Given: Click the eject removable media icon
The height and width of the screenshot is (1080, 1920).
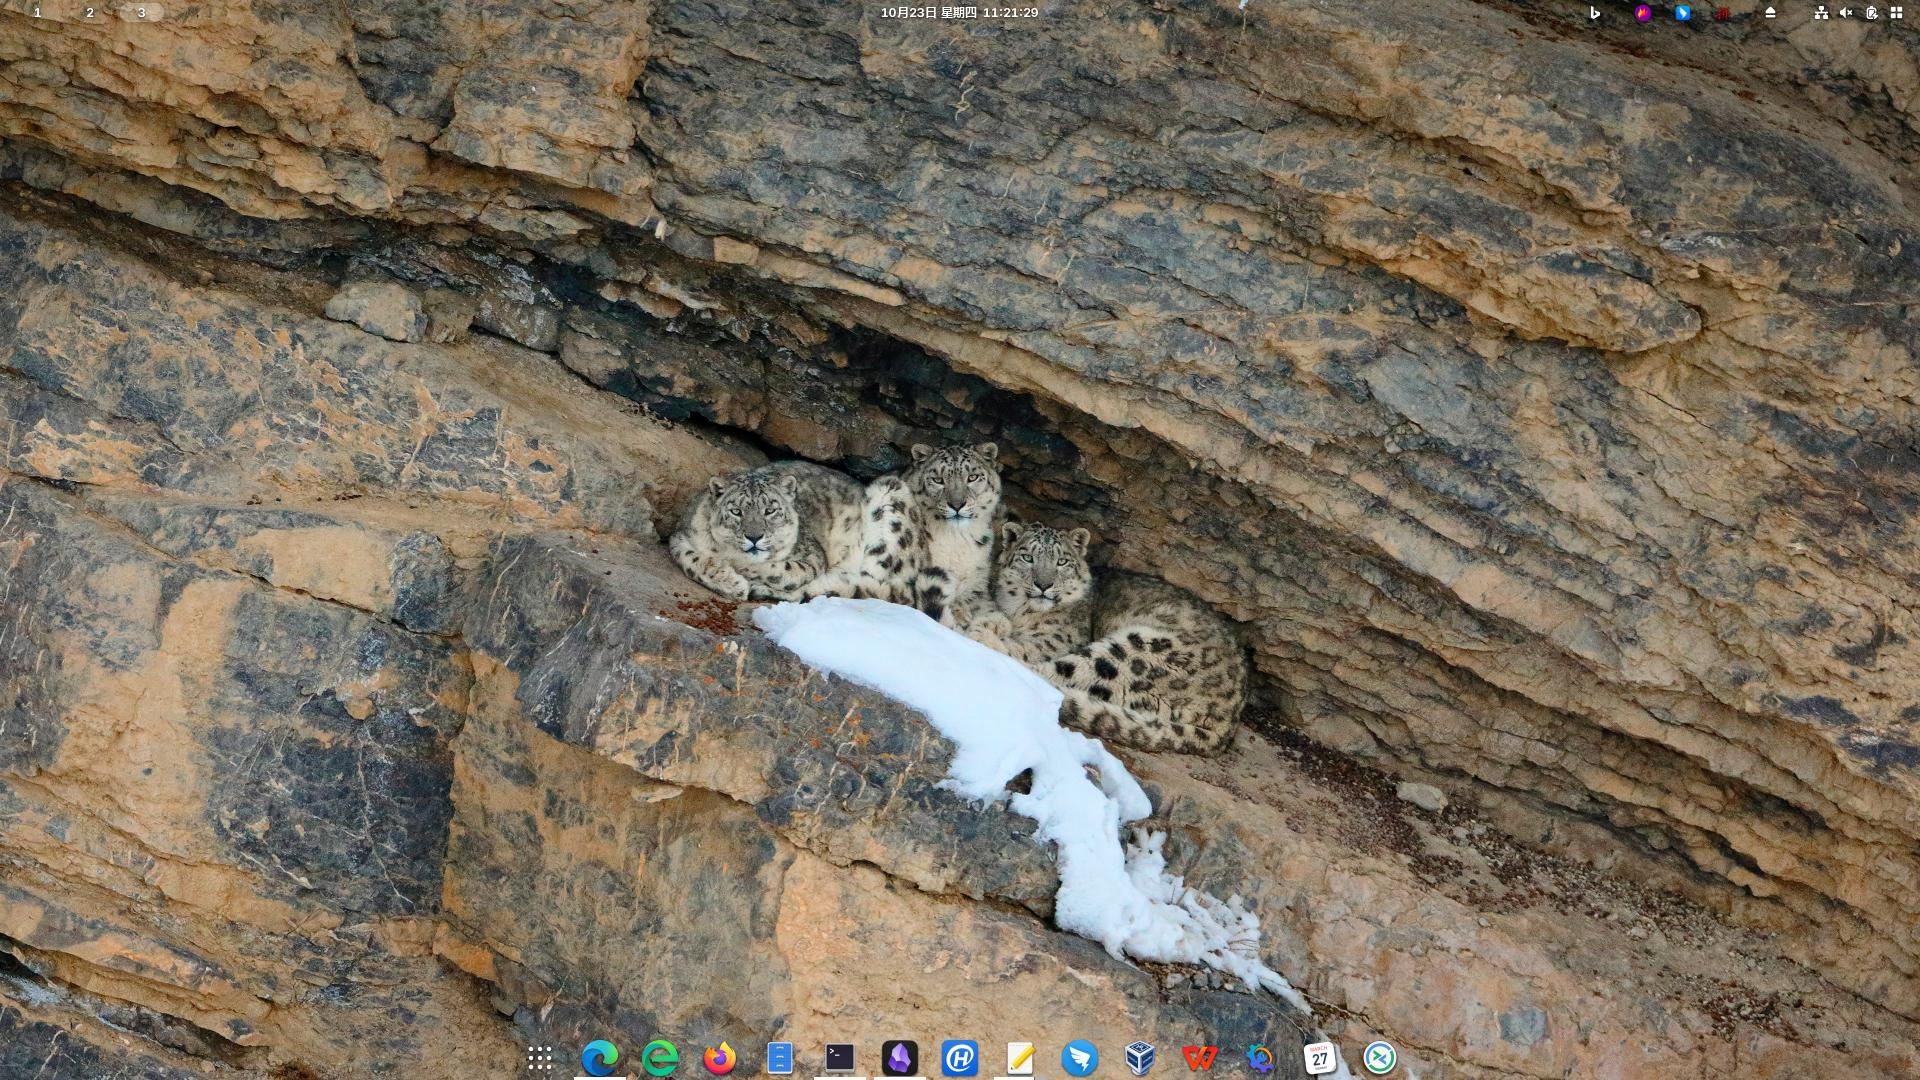Looking at the screenshot, I should (1770, 13).
